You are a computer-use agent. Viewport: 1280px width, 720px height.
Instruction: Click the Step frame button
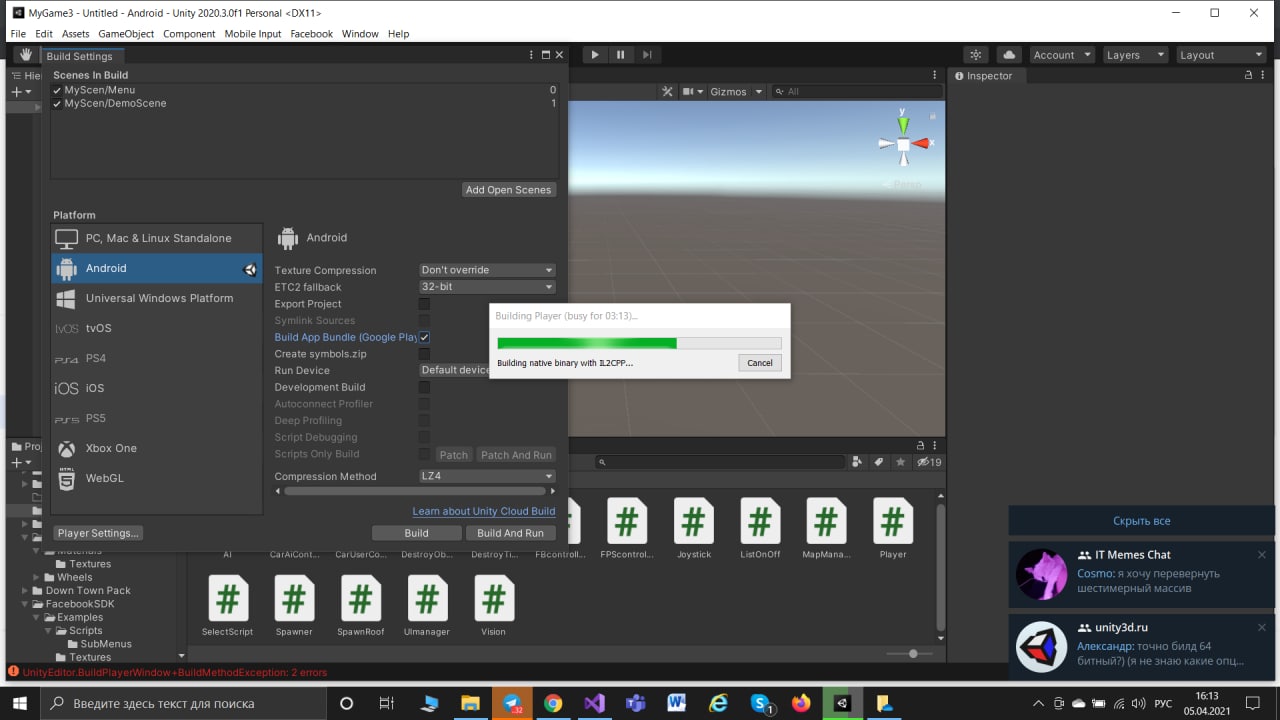pos(647,55)
